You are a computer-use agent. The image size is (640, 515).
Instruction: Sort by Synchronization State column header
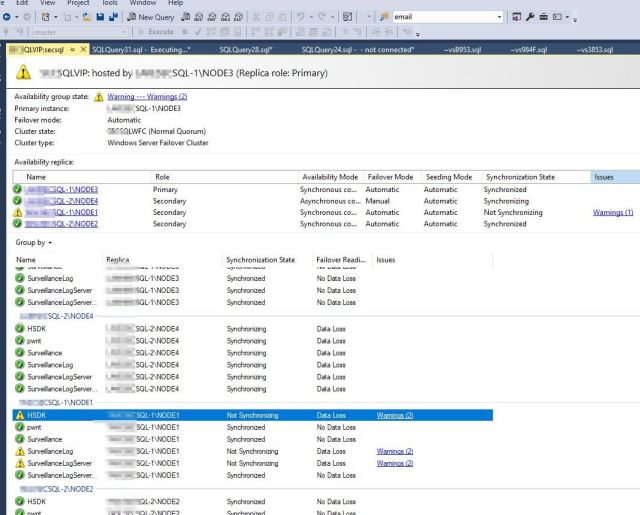[x=518, y=177]
